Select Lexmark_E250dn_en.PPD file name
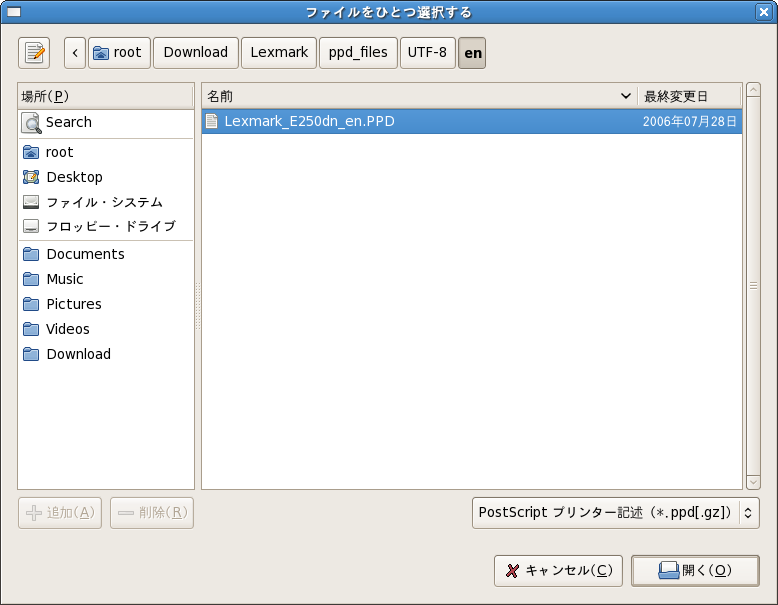The width and height of the screenshot is (778, 605). [310, 121]
